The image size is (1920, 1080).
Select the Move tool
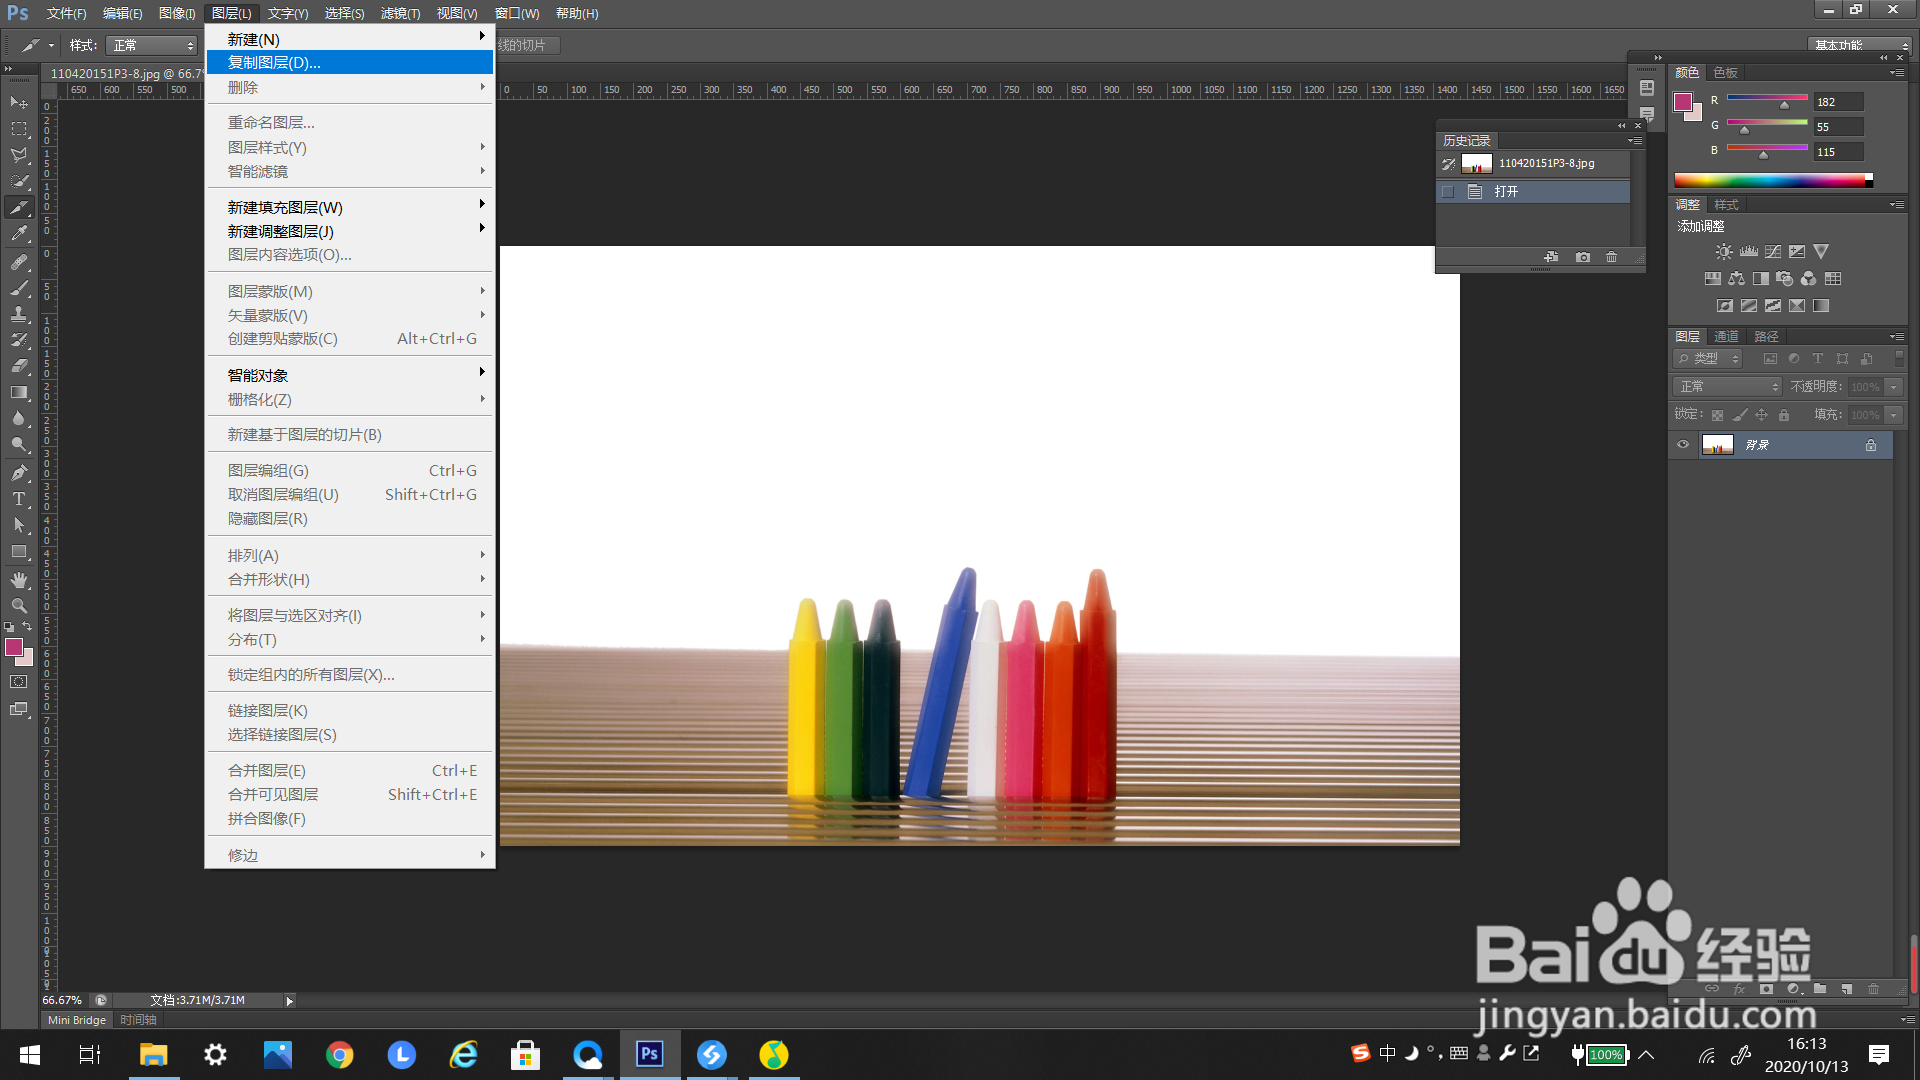point(19,103)
